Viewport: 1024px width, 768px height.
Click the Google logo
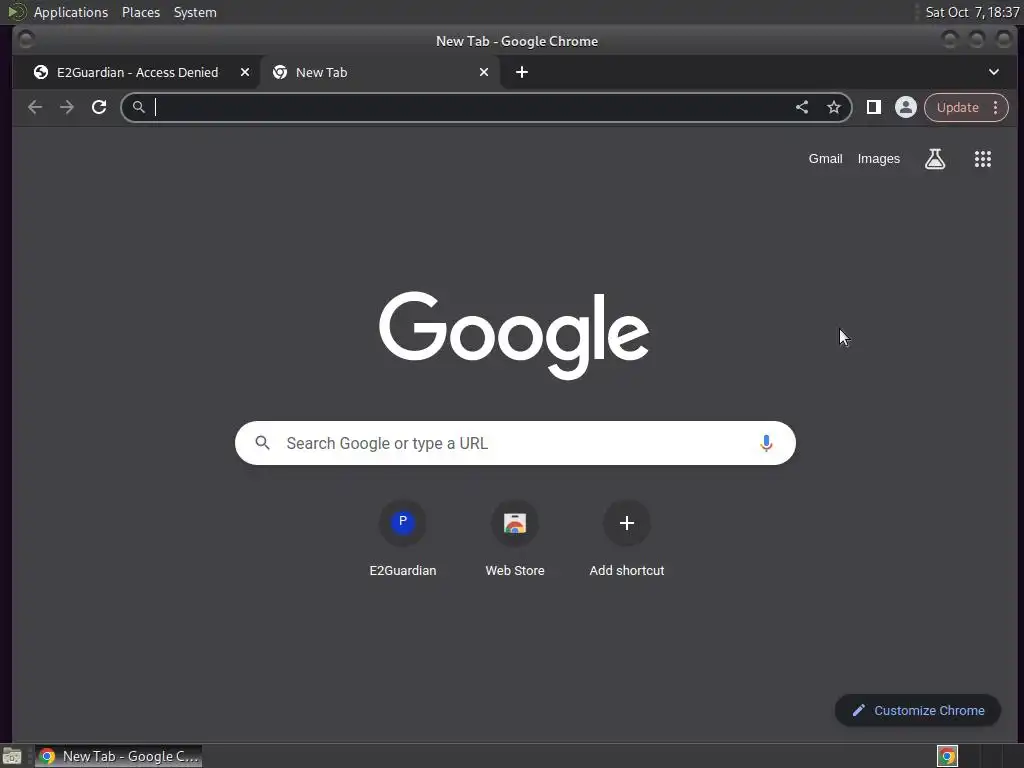(x=514, y=335)
